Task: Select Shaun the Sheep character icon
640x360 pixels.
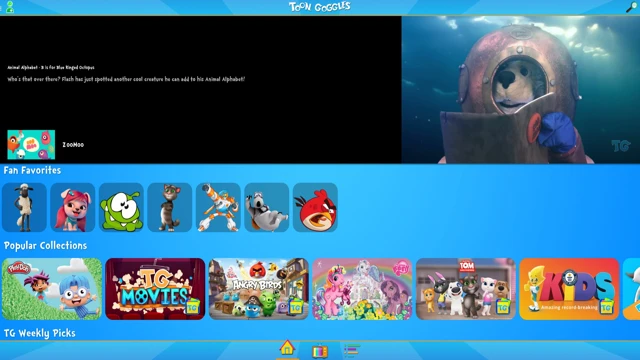Action: [x=24, y=207]
